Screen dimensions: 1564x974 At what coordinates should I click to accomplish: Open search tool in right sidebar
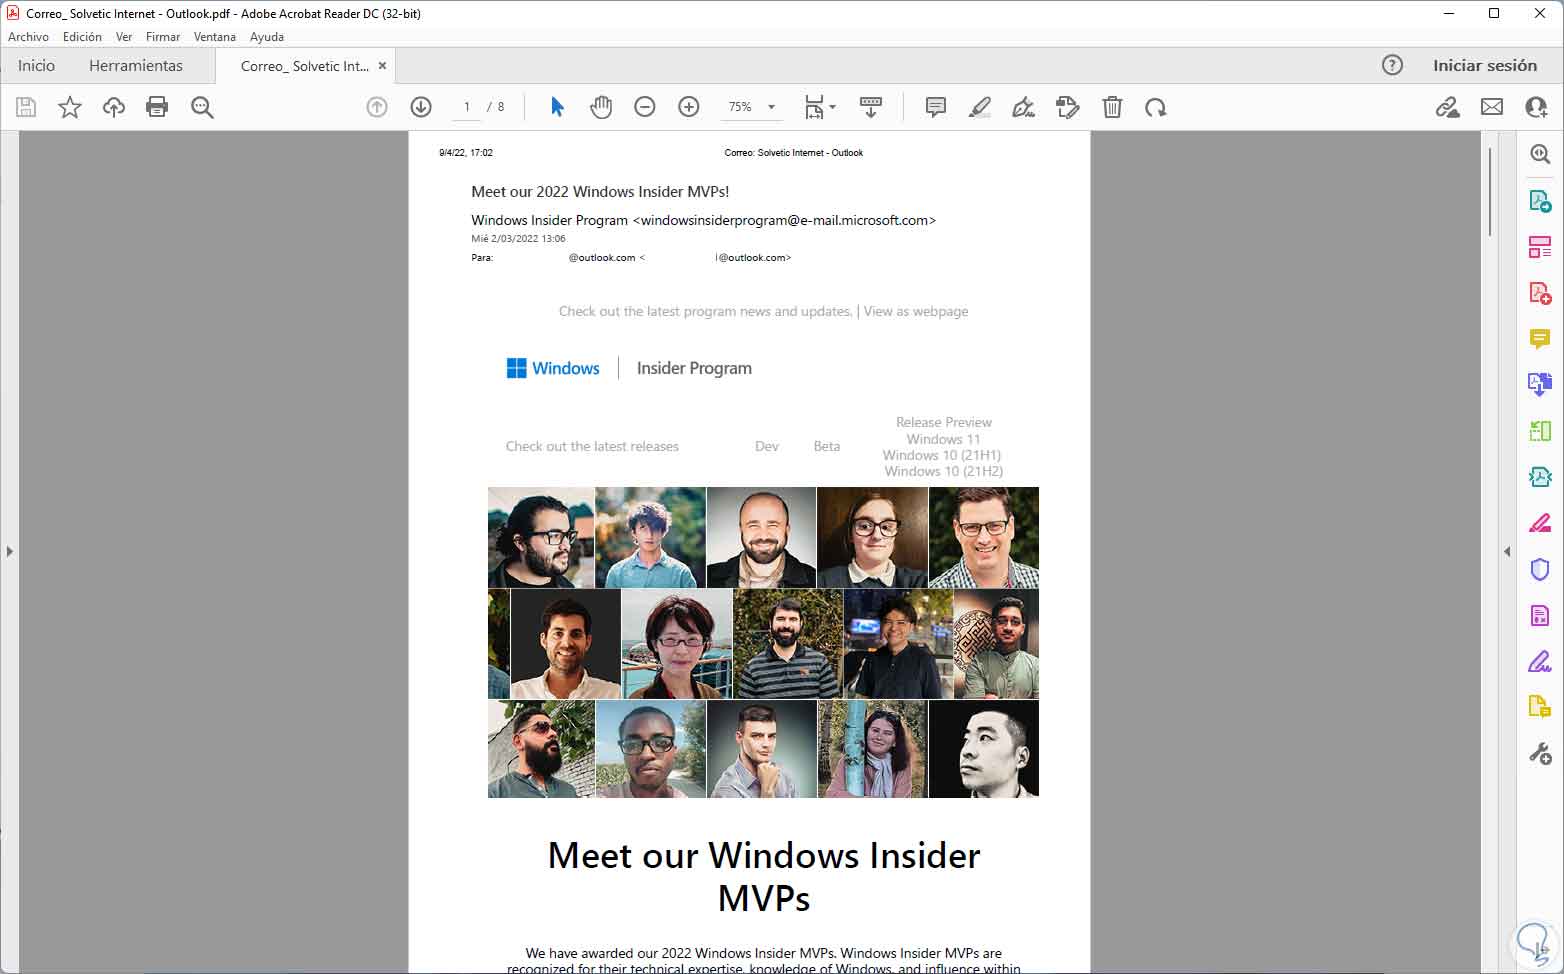click(1540, 154)
